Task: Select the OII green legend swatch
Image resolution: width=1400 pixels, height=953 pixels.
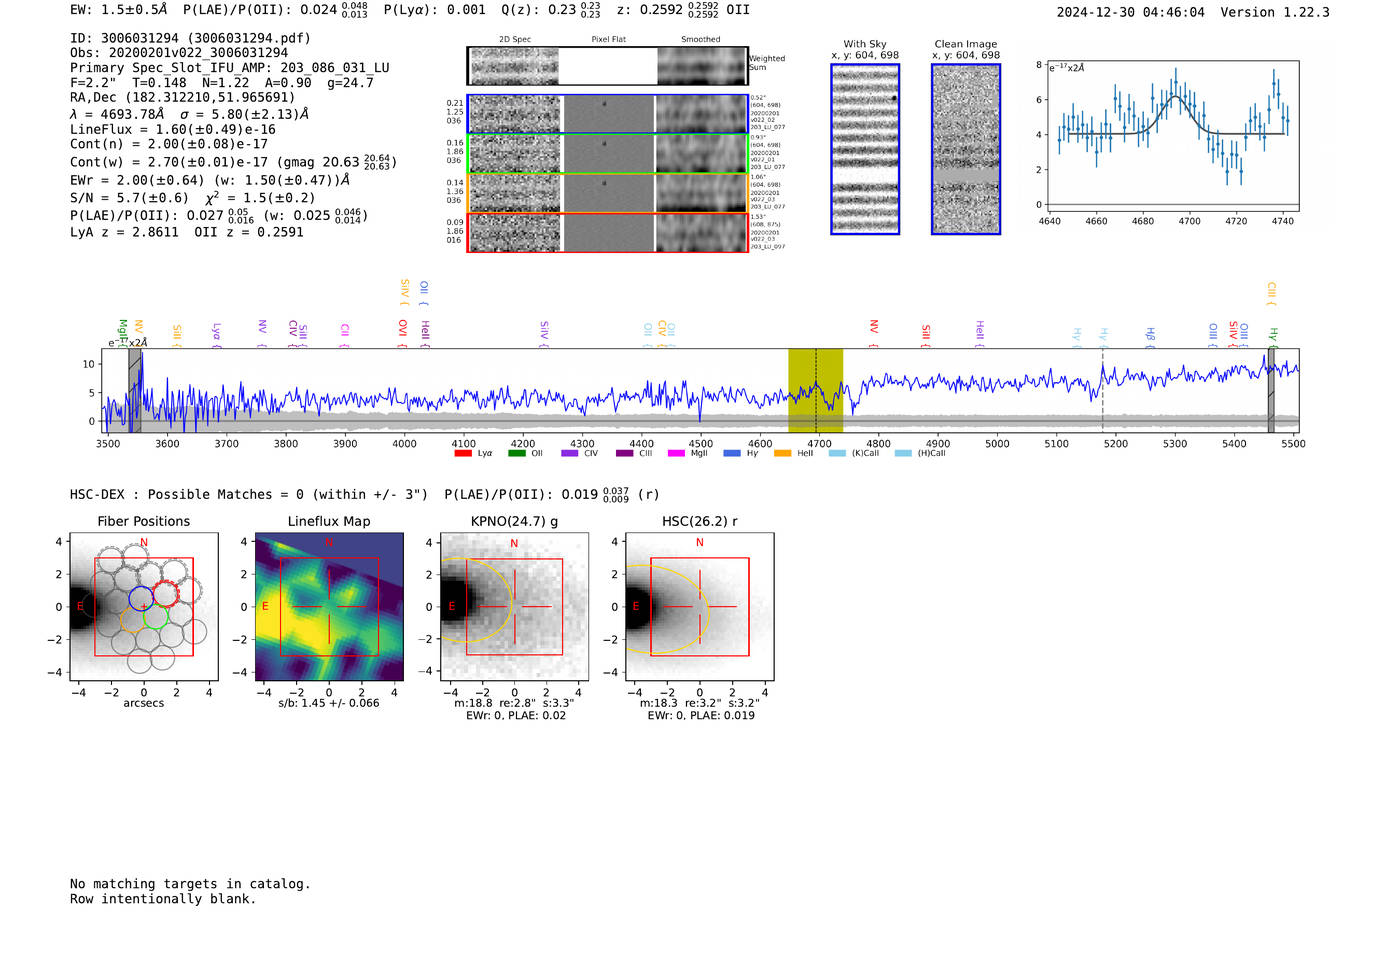Action: coord(516,454)
